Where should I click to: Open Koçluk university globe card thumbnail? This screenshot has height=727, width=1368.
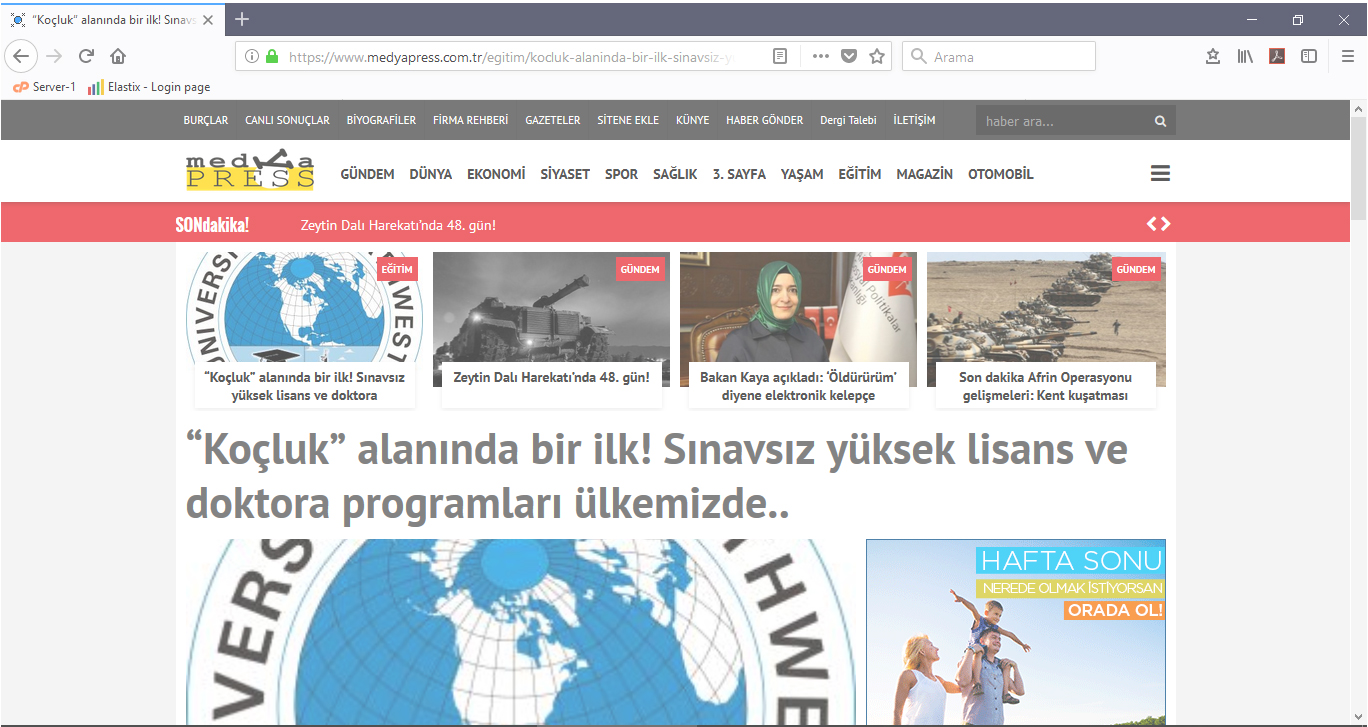coord(304,330)
